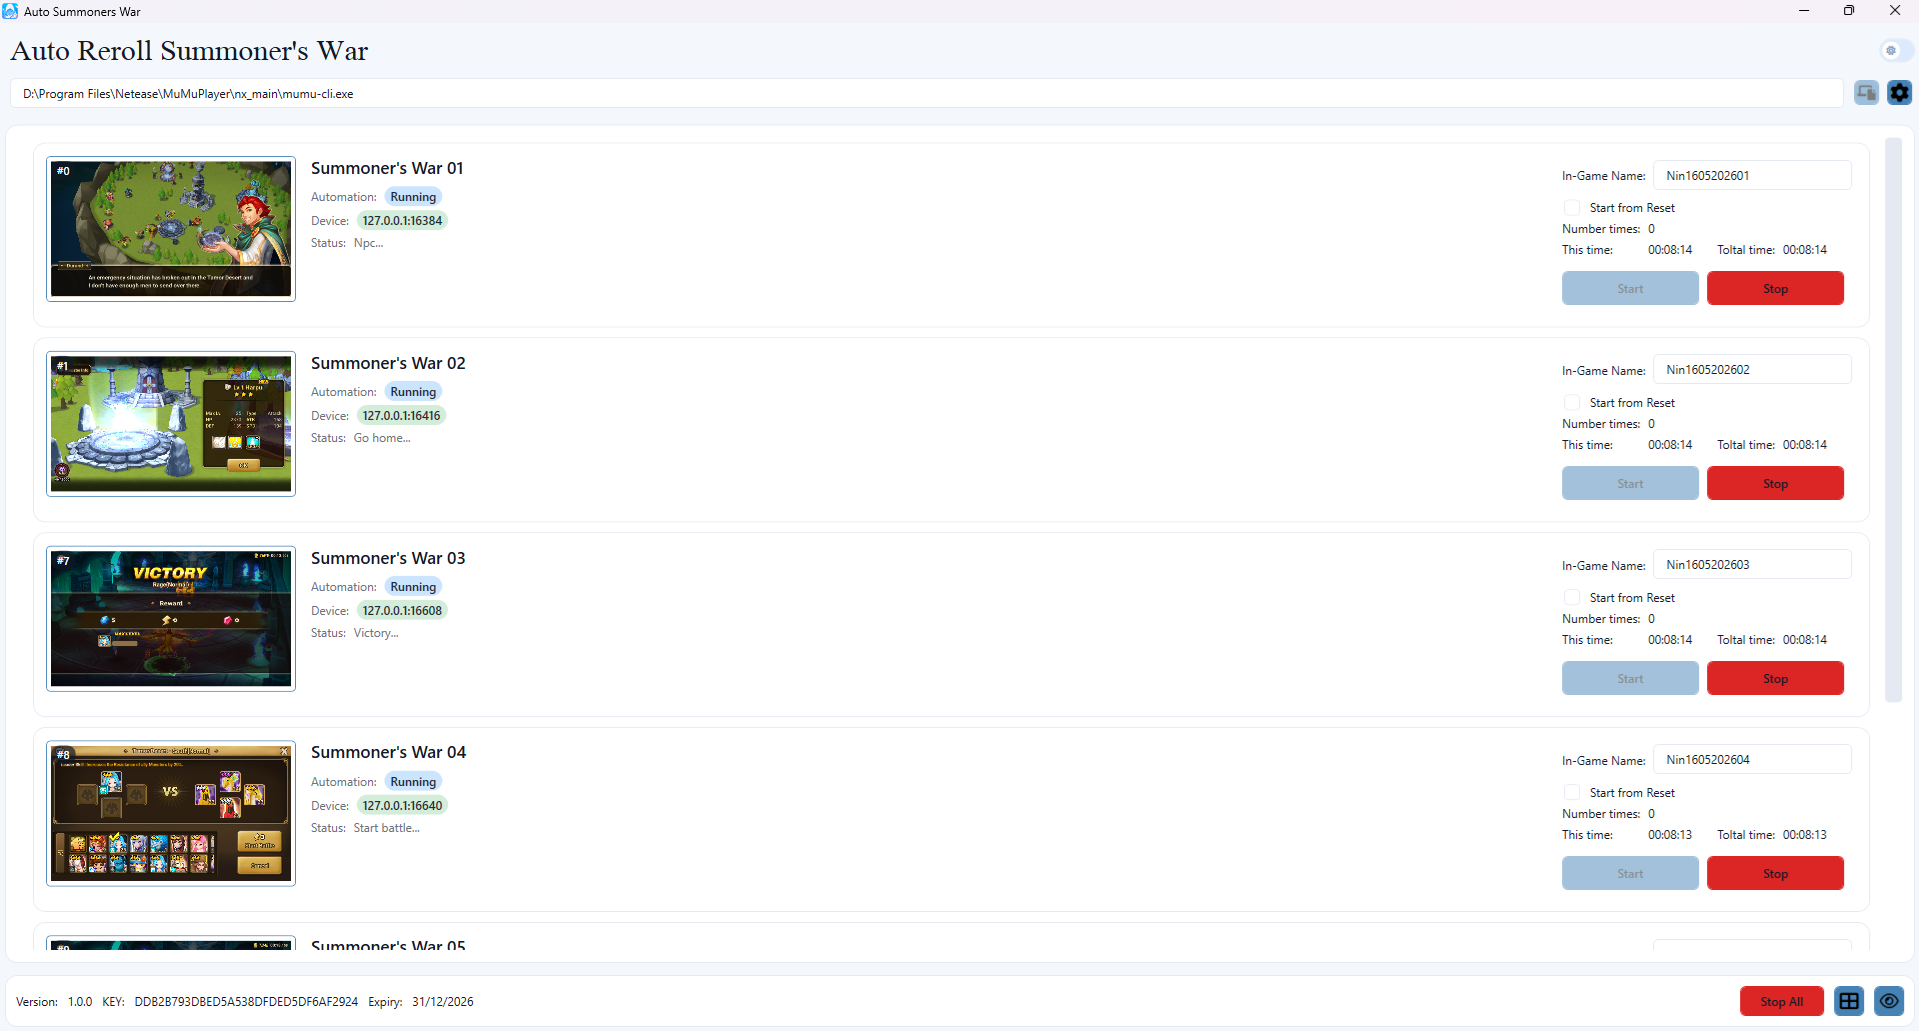Click the In-Game Name field Nin1605202604
This screenshot has height=1031, width=1919.
pyautogui.click(x=1752, y=760)
